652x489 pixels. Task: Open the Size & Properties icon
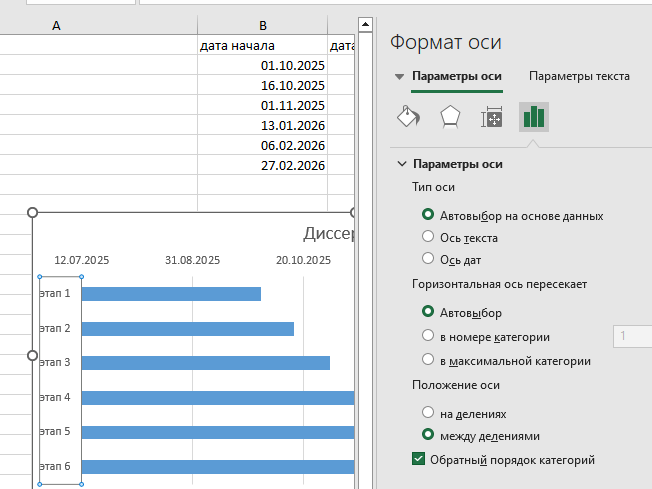(491, 117)
